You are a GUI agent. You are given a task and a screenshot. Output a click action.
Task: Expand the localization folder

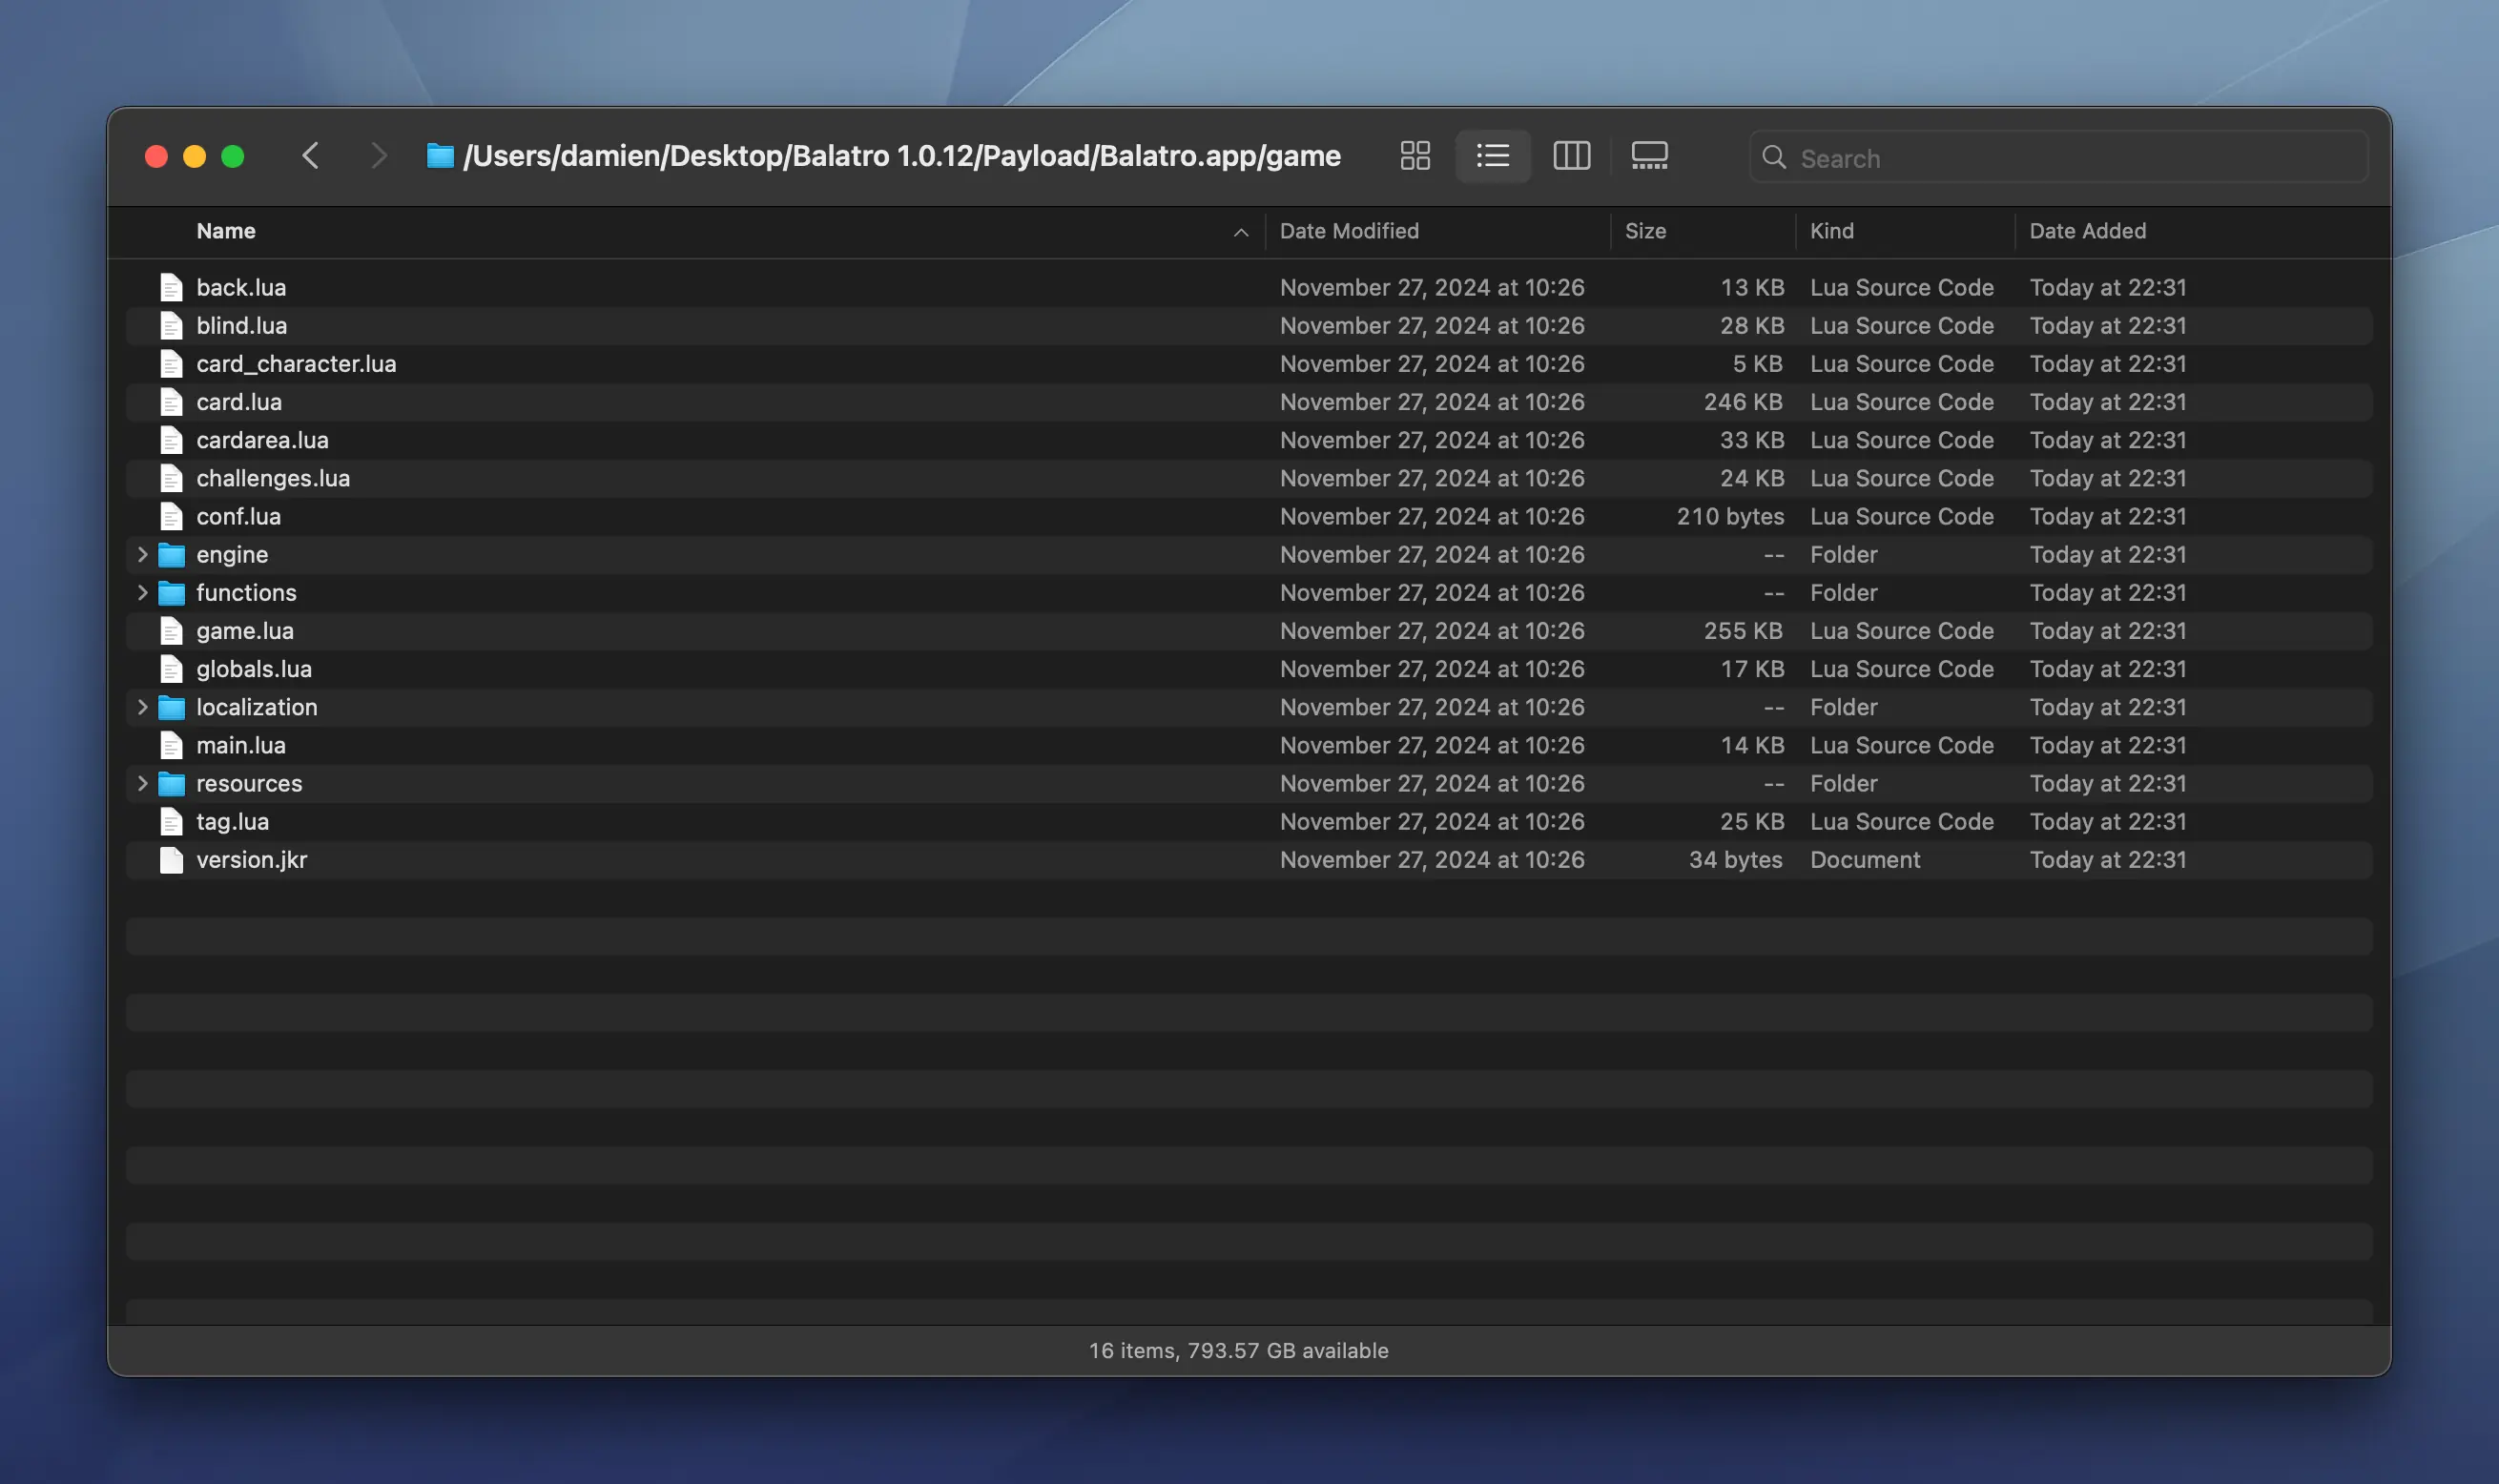click(x=142, y=707)
